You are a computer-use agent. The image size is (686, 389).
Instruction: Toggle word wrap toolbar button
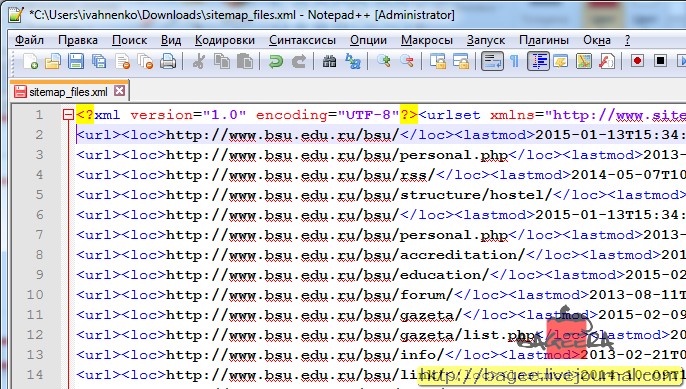pyautogui.click(x=492, y=61)
